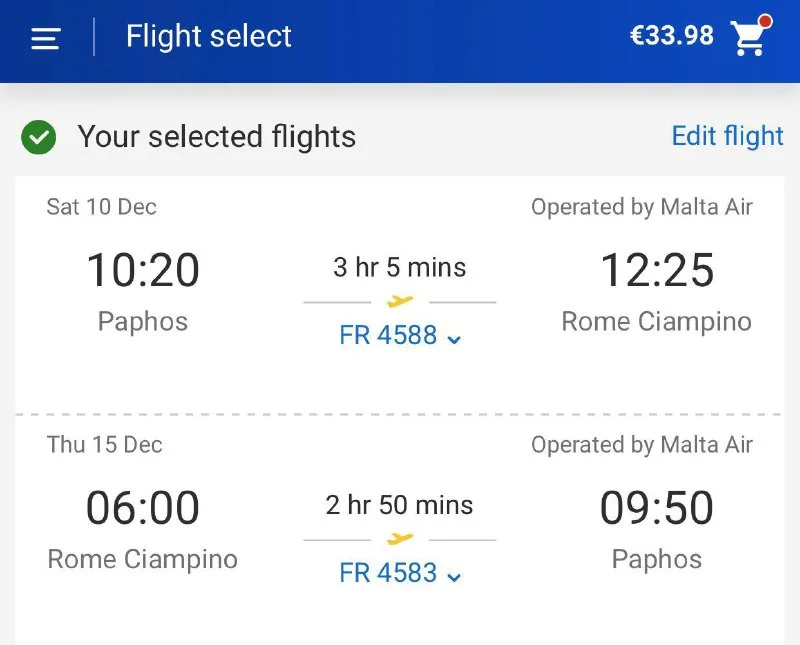Click the Flight select page title

208,37
